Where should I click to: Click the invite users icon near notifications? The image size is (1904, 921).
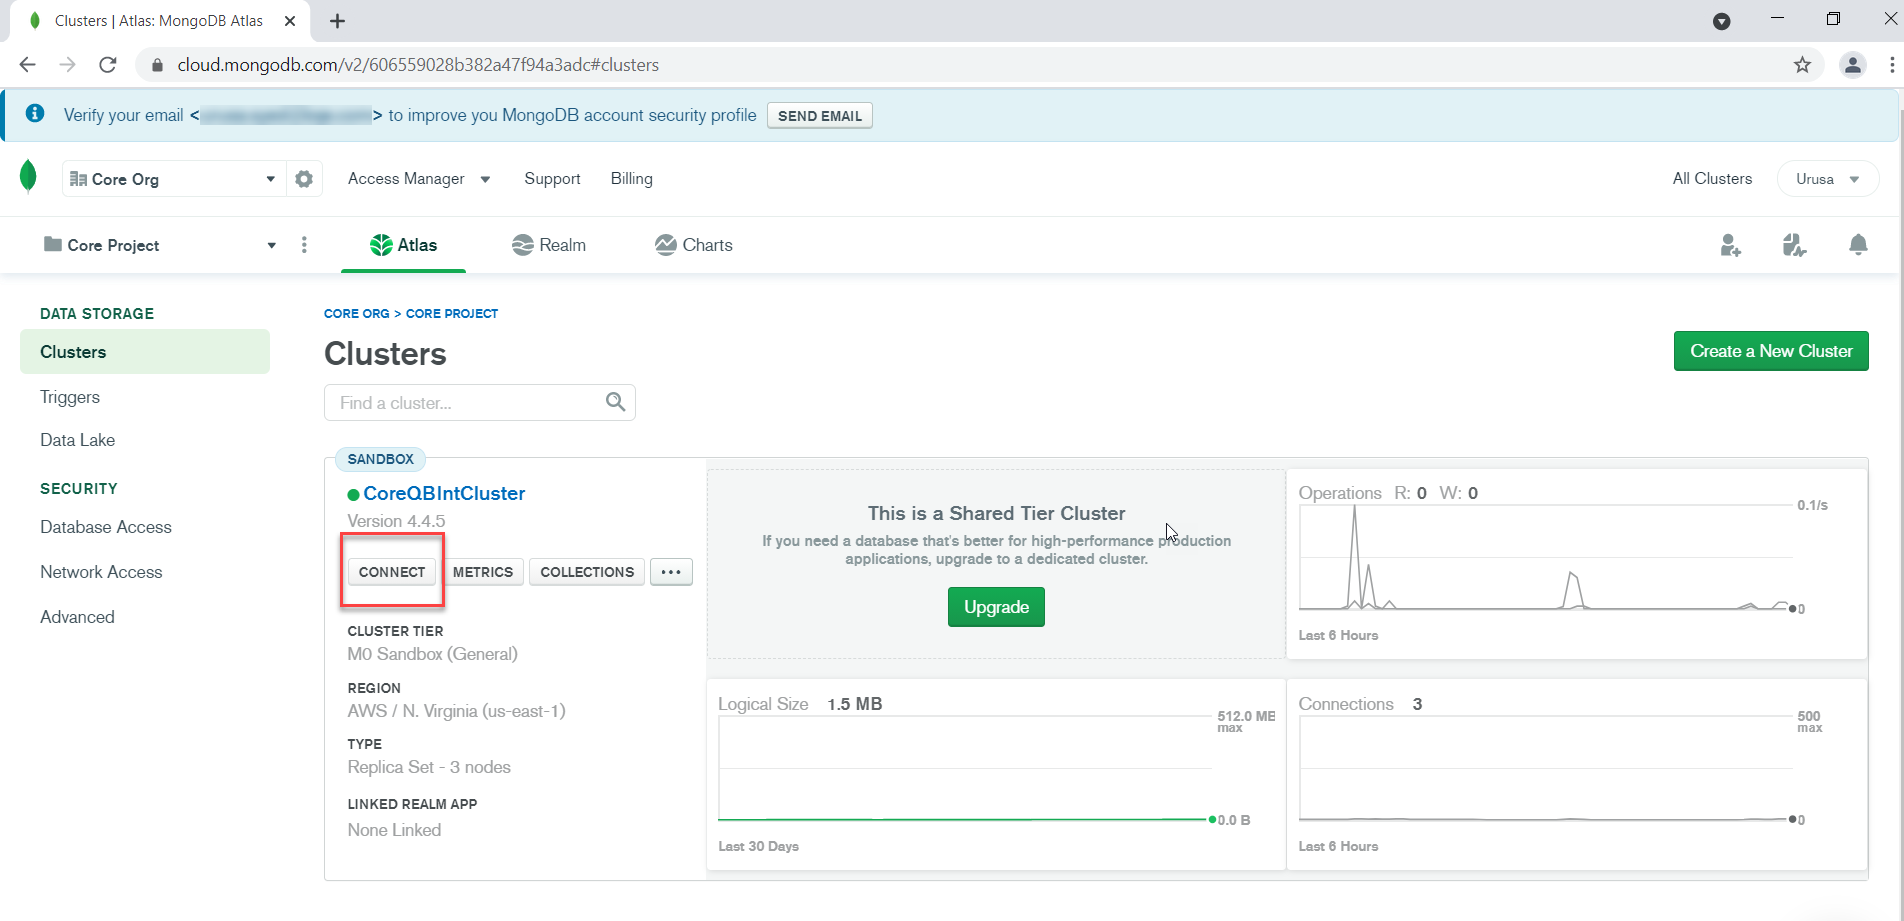click(1731, 245)
